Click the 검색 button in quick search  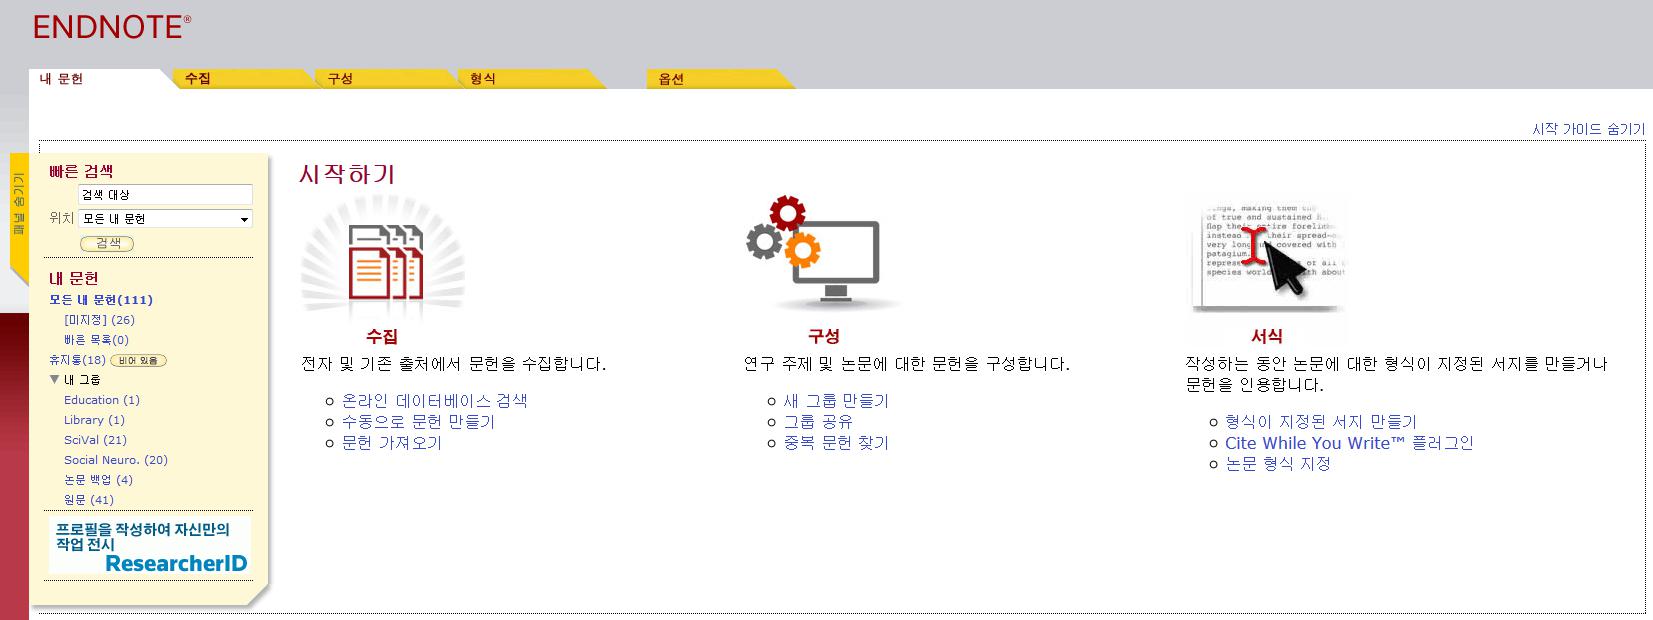pyautogui.click(x=107, y=243)
